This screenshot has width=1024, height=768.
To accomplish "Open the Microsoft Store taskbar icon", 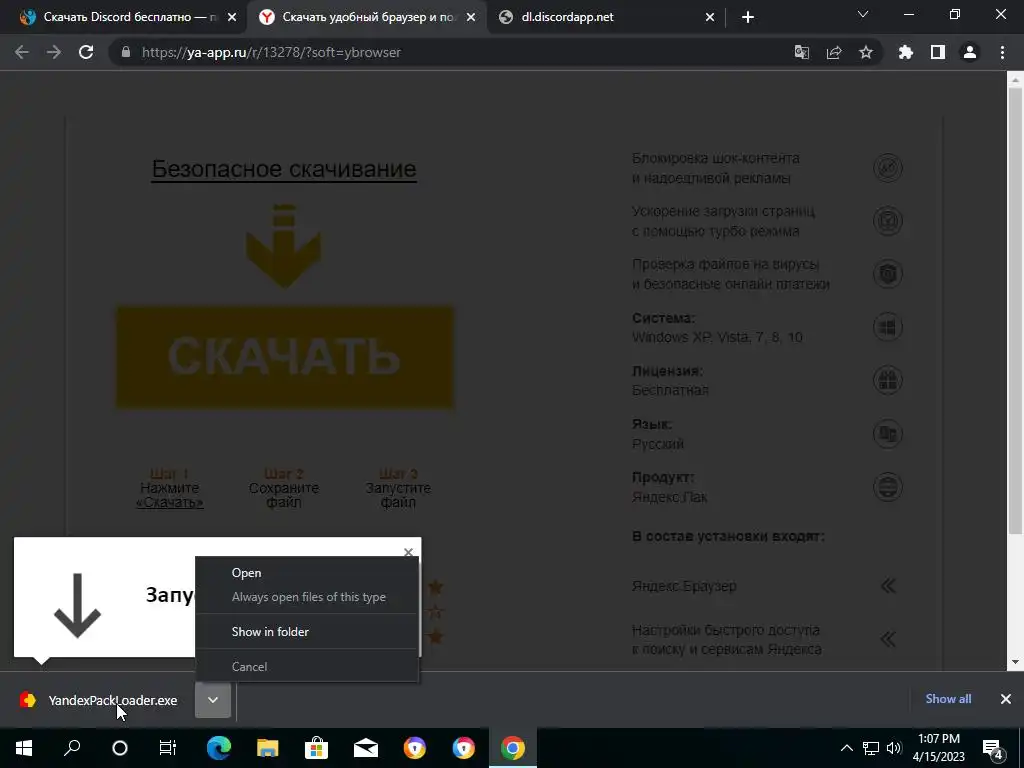I will pos(316,748).
